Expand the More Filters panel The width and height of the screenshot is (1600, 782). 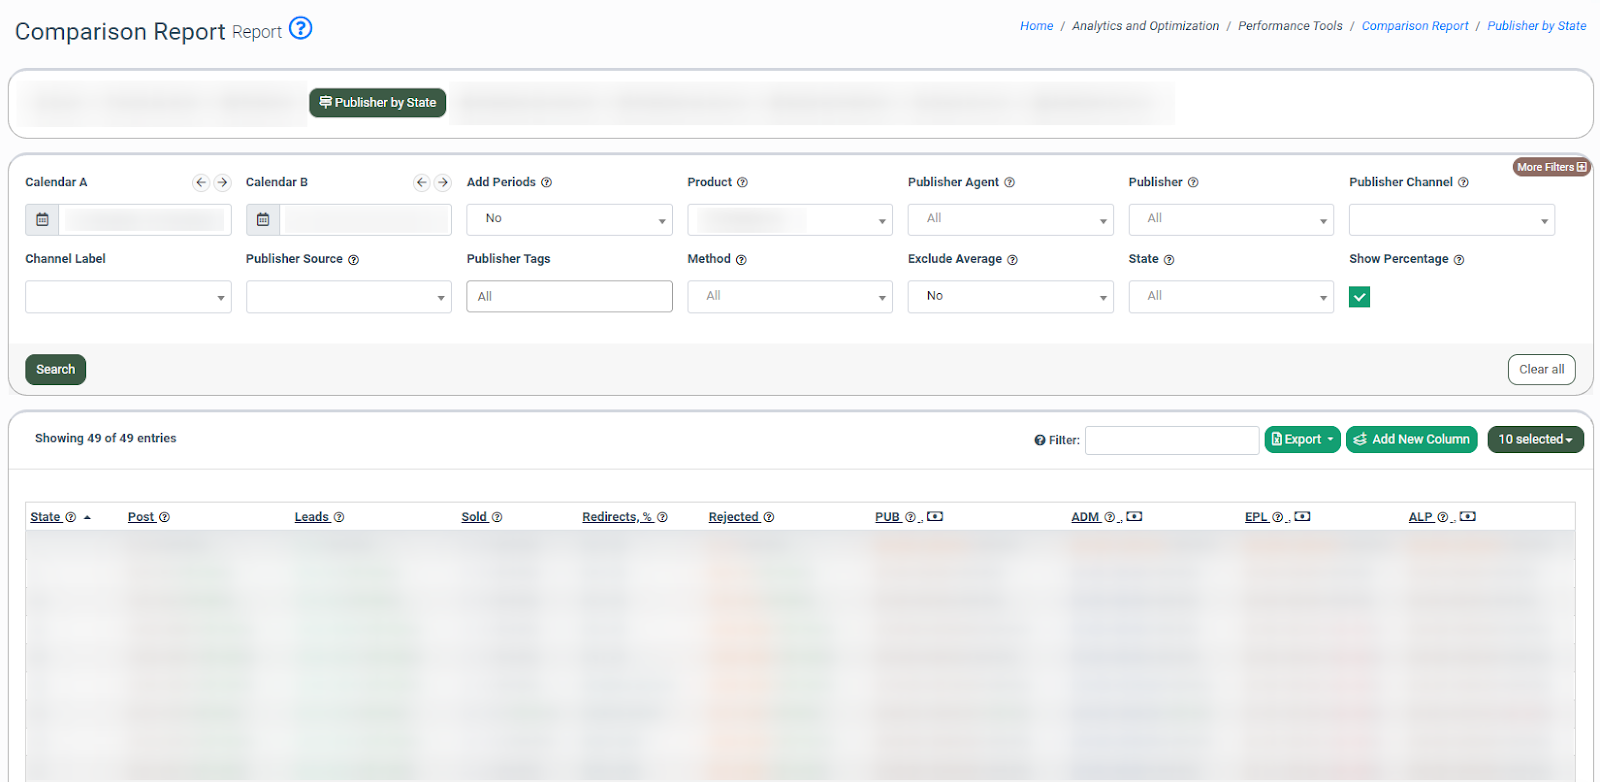[1551, 167]
